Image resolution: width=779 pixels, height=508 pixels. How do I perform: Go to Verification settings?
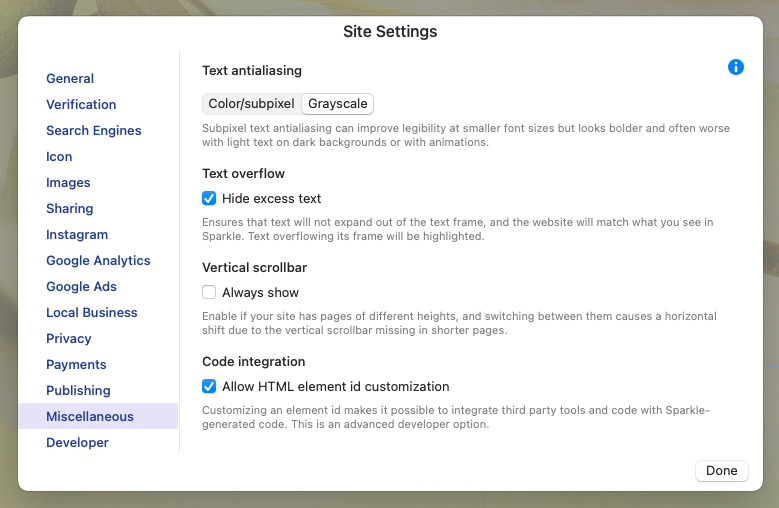(81, 105)
